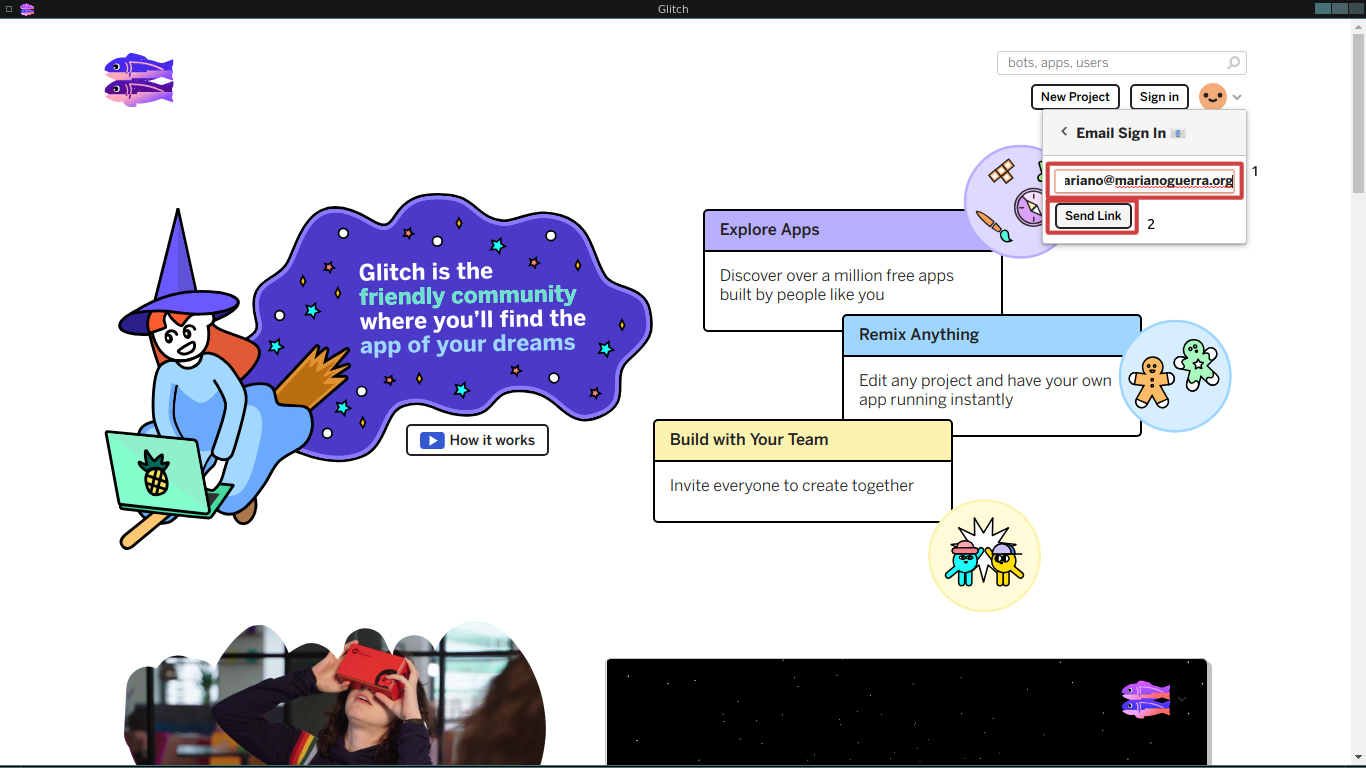This screenshot has height=768, width=1366.
Task: Click the gingerbread people illustration
Action: 1175,376
